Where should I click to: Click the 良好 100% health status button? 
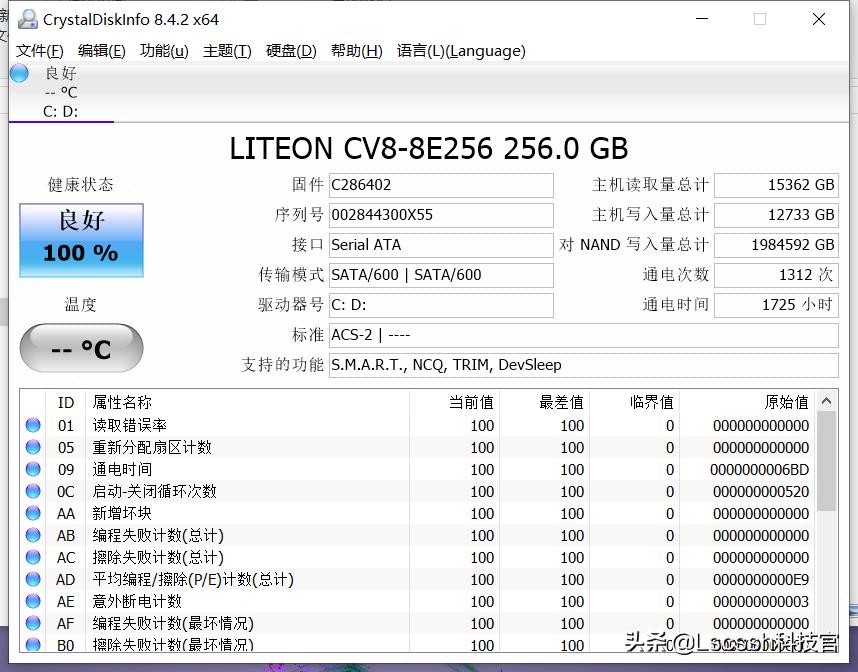(x=81, y=240)
